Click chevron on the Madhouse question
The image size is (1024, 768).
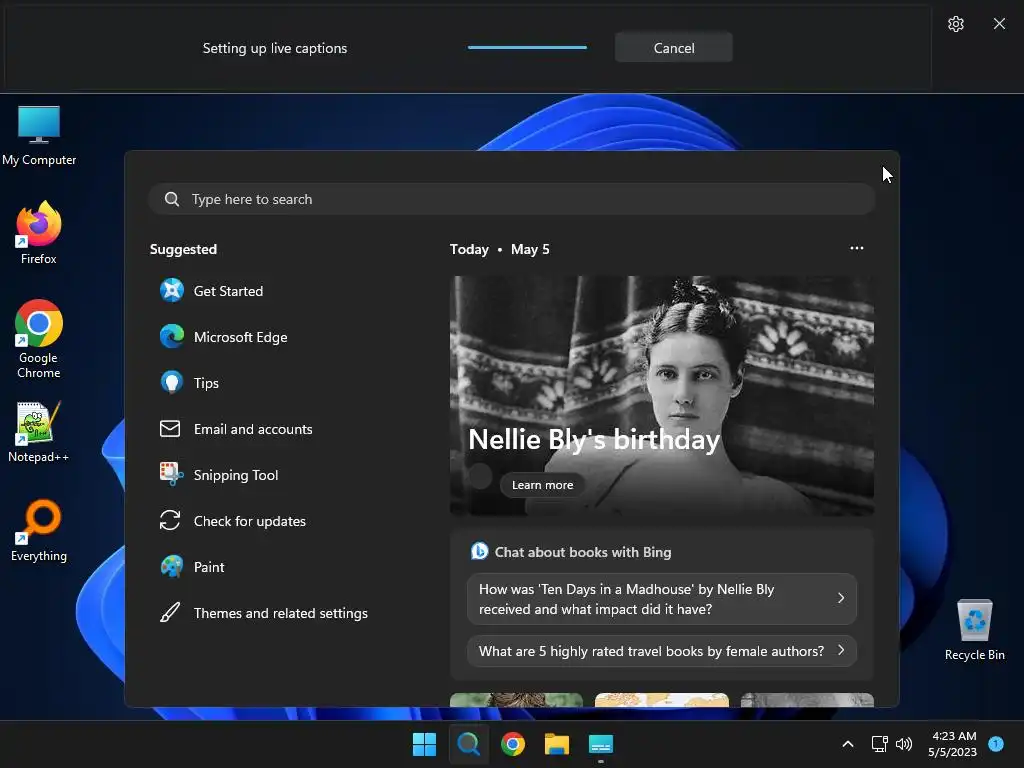[x=840, y=598]
